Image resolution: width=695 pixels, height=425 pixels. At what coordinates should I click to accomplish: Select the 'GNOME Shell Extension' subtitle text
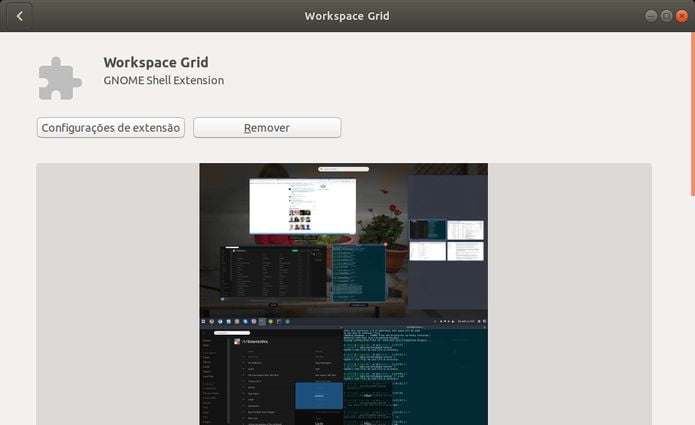point(164,80)
